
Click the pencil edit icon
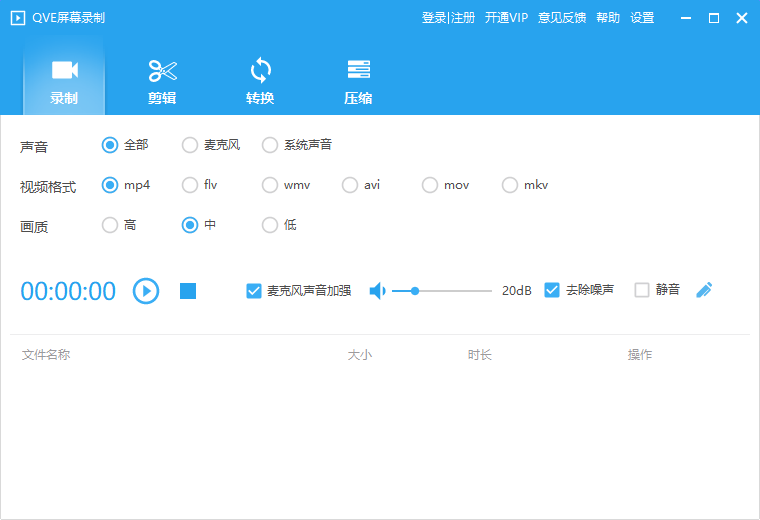coord(704,290)
